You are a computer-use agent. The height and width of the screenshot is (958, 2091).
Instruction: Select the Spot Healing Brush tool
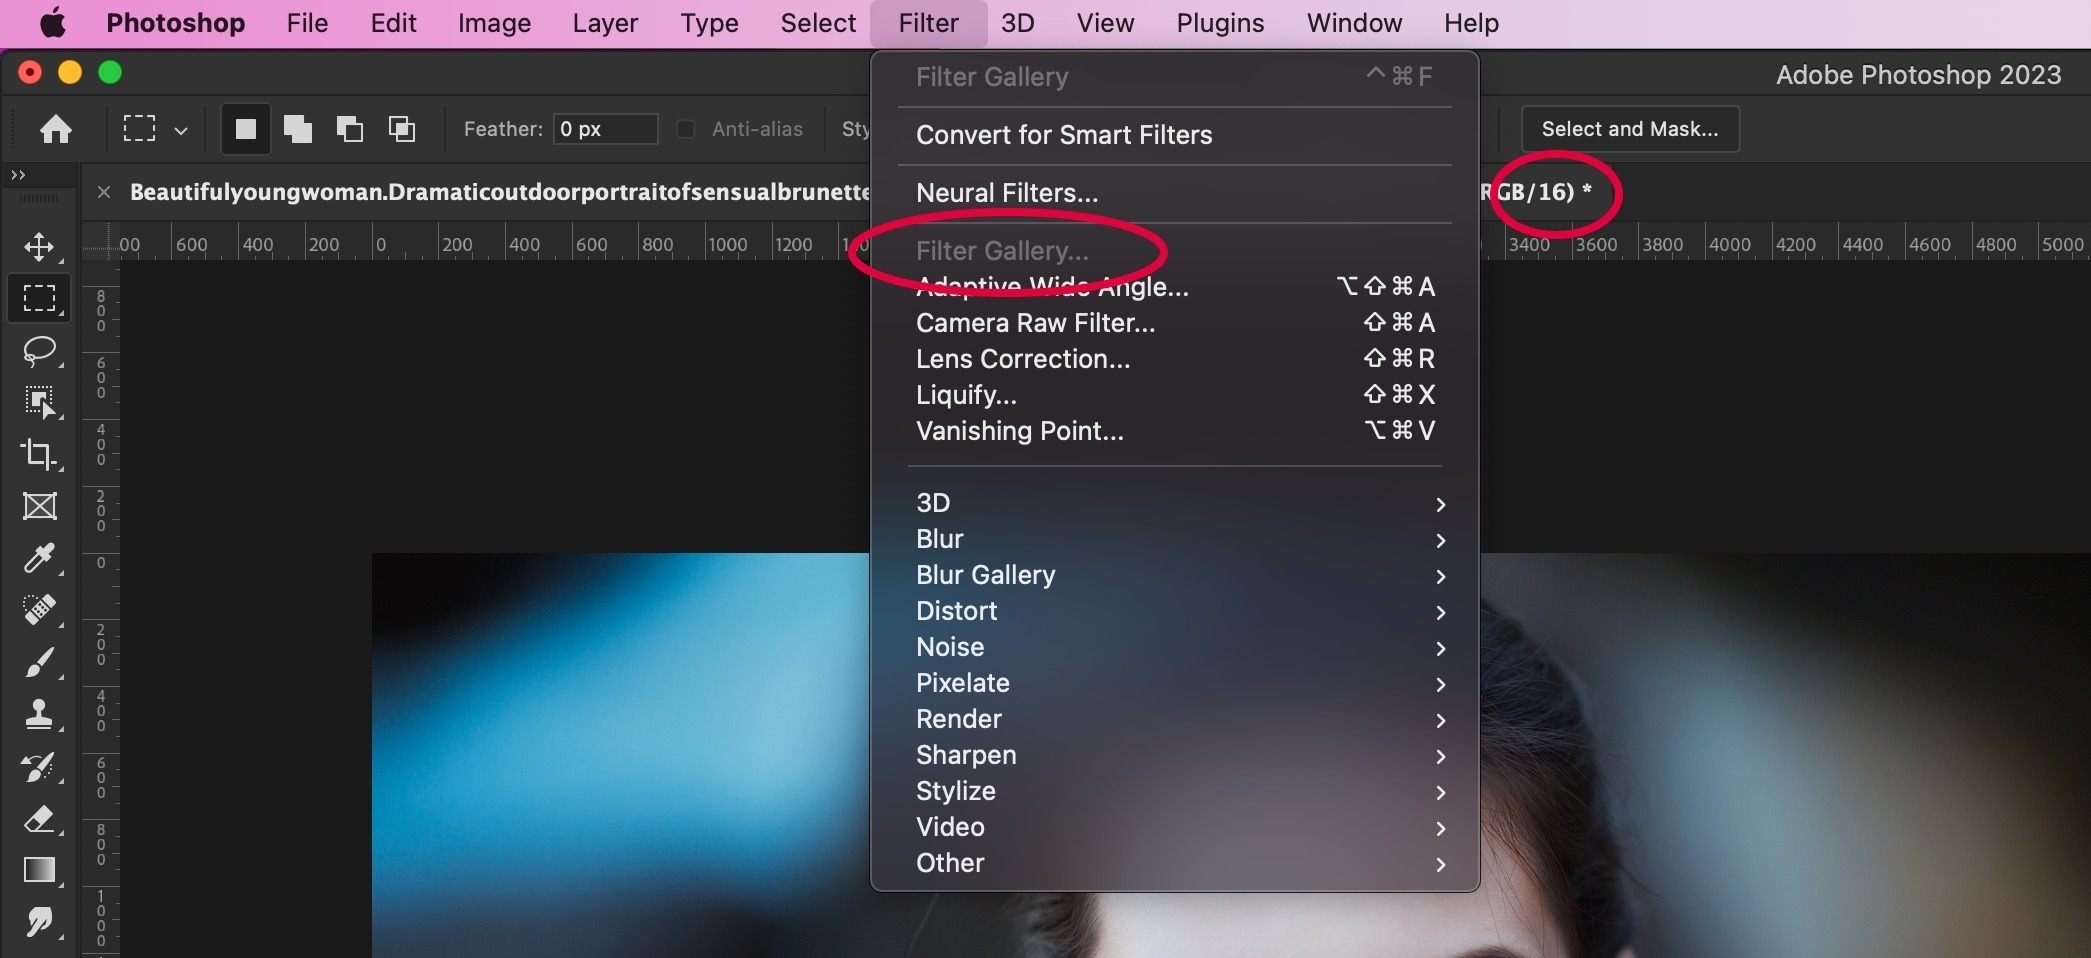39,610
